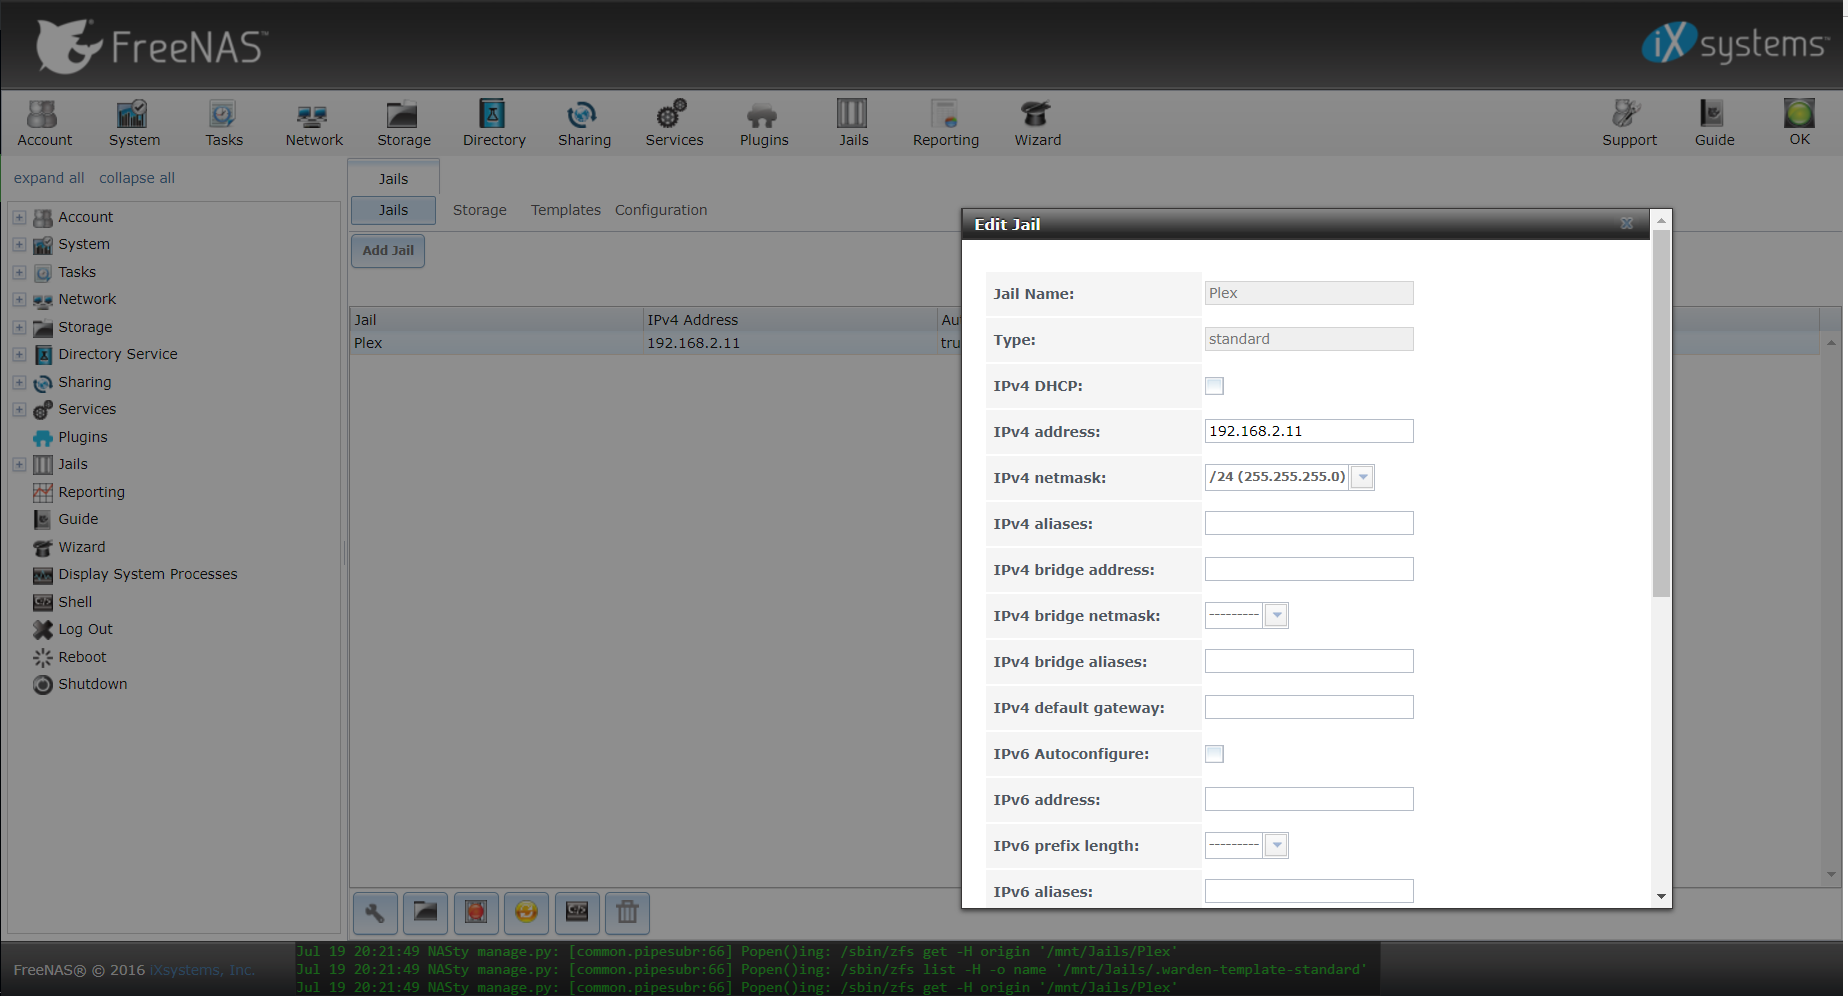Open Sharing in top toolbar

584,123
